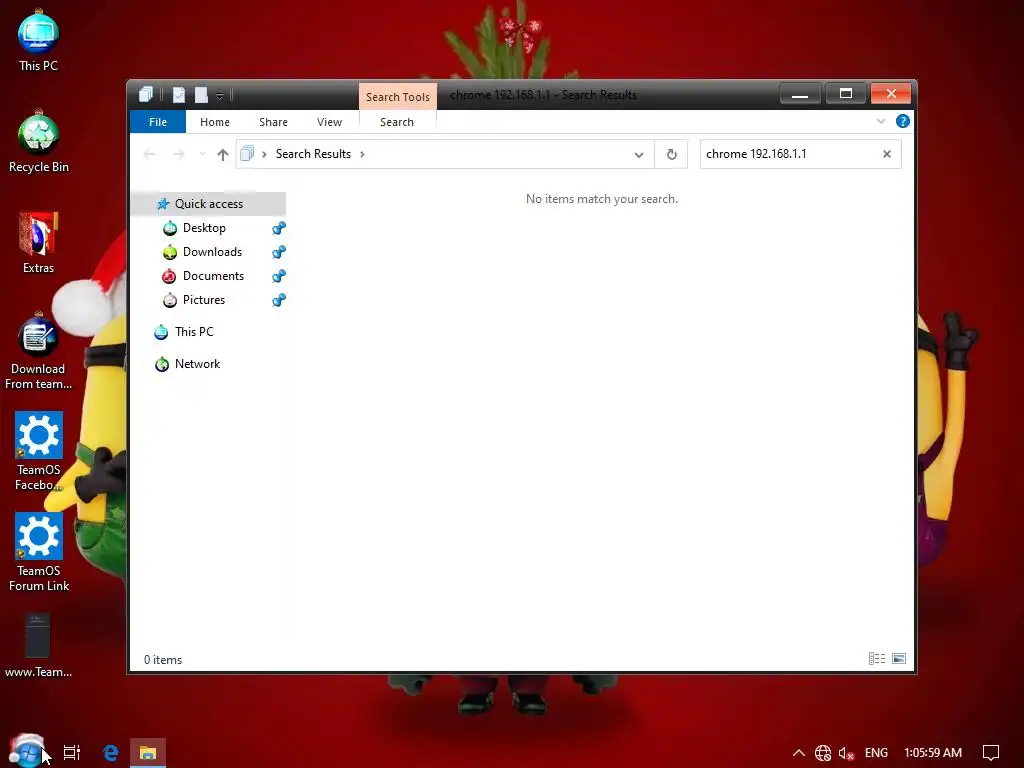1024x768 pixels.
Task: Open Recent locations dropdown arrow
Action: point(202,154)
